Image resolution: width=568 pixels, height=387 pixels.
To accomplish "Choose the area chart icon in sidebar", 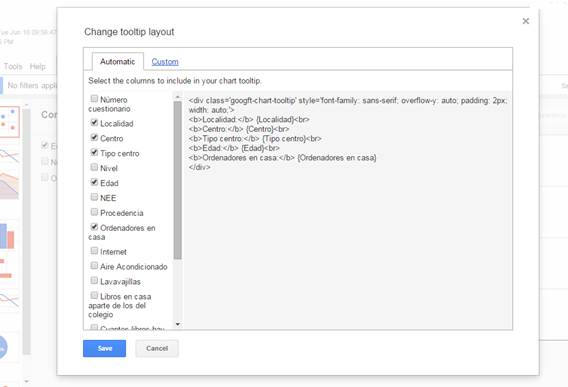I will [x=9, y=186].
